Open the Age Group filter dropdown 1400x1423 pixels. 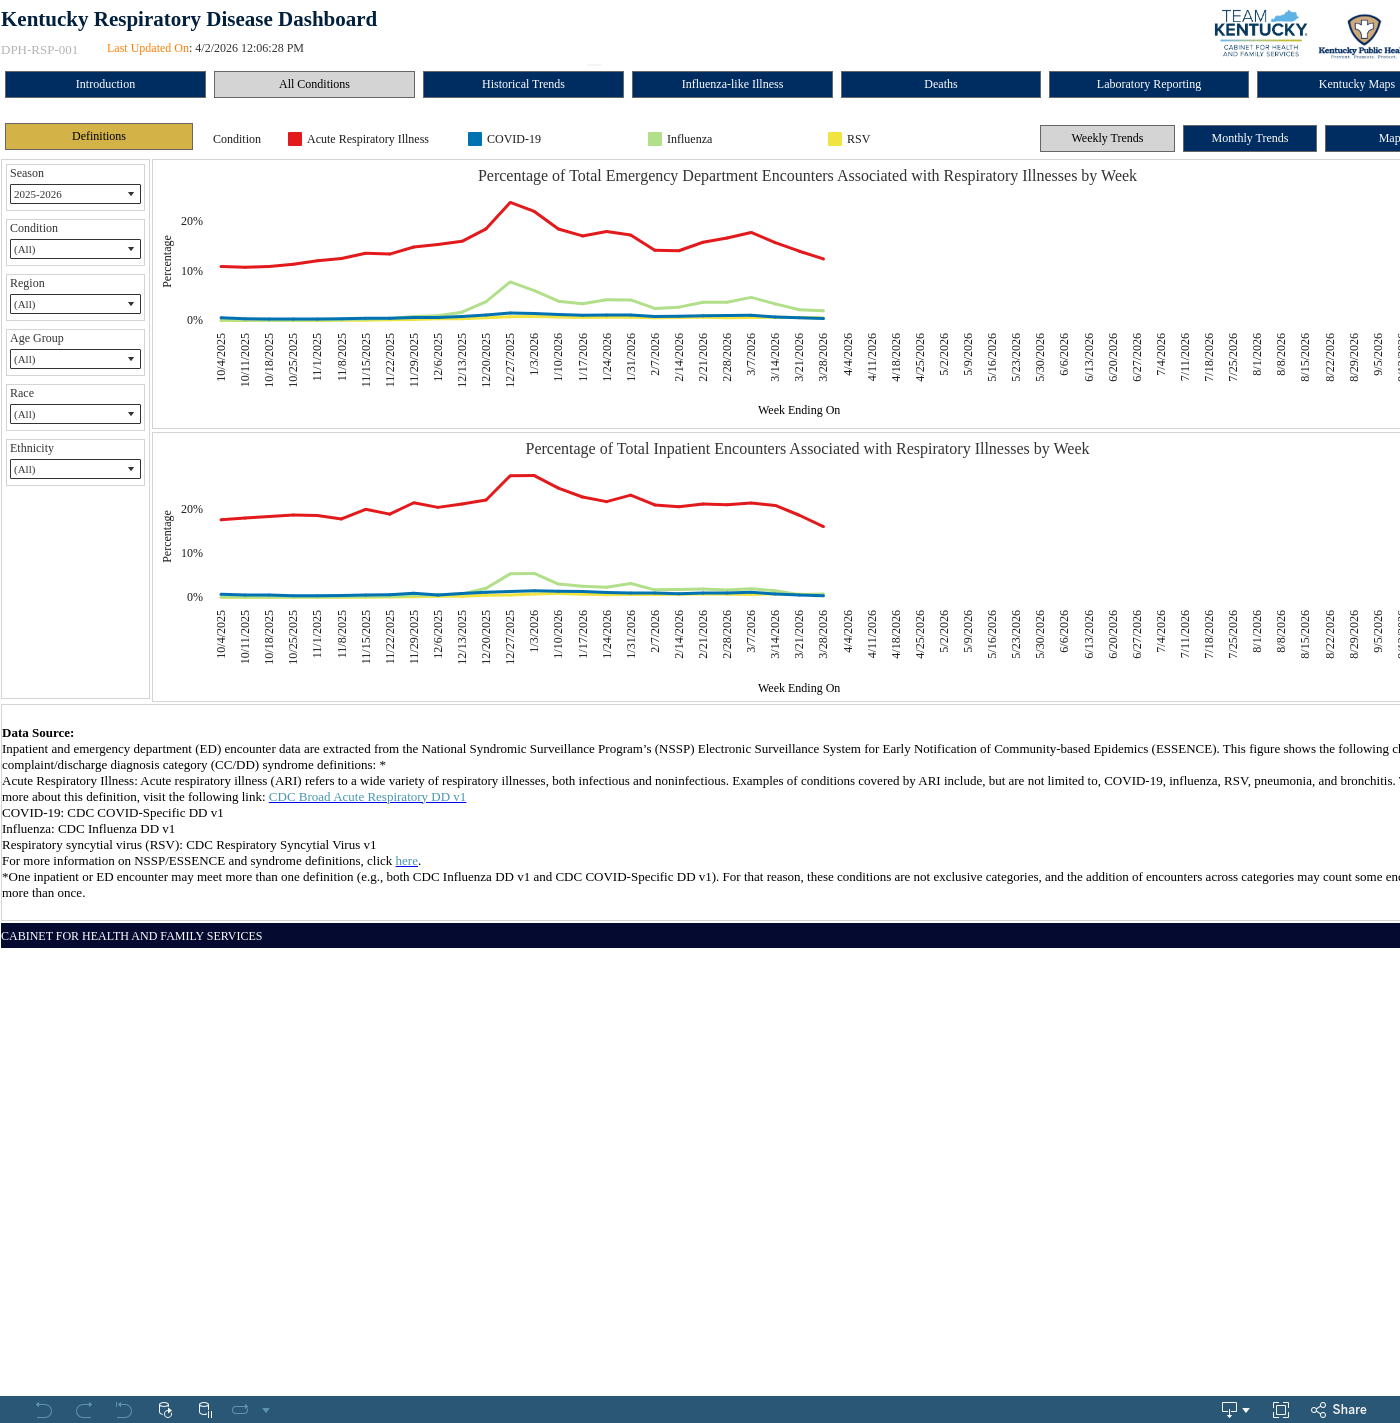click(x=75, y=359)
